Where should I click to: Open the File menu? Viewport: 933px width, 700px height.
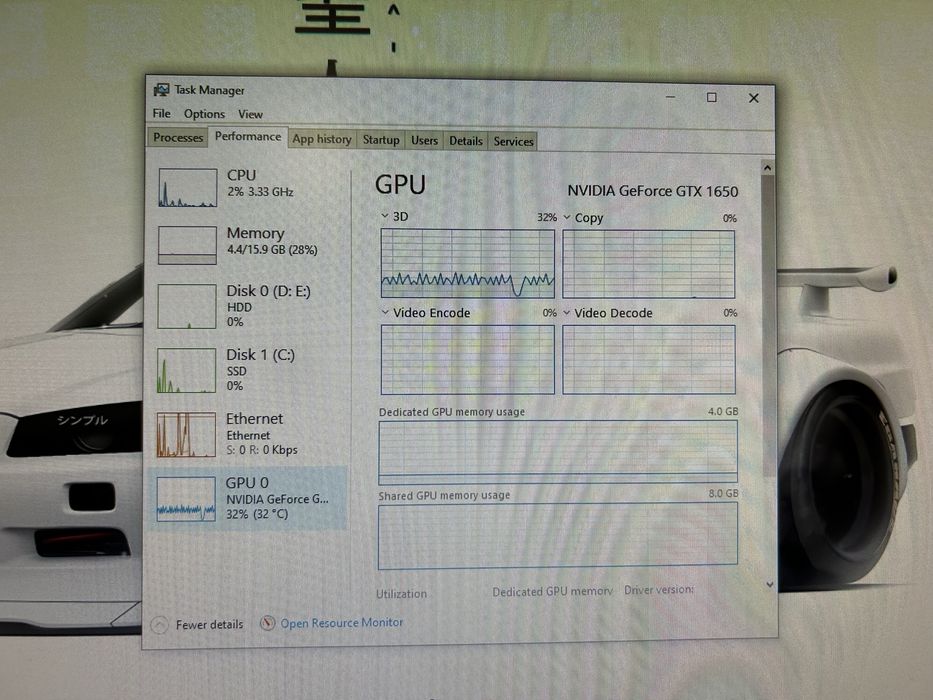[161, 113]
